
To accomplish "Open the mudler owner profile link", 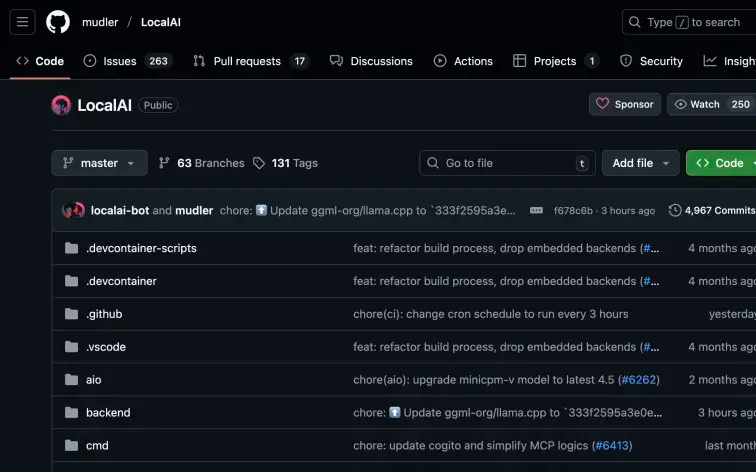I will (99, 22).
